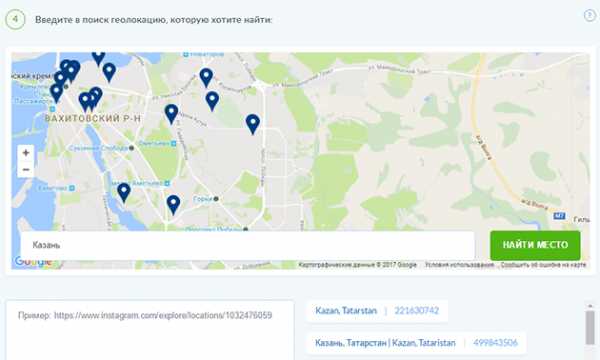Viewport: 600px width, 360px height.
Task: Click location ID 221630742
Action: (417, 311)
